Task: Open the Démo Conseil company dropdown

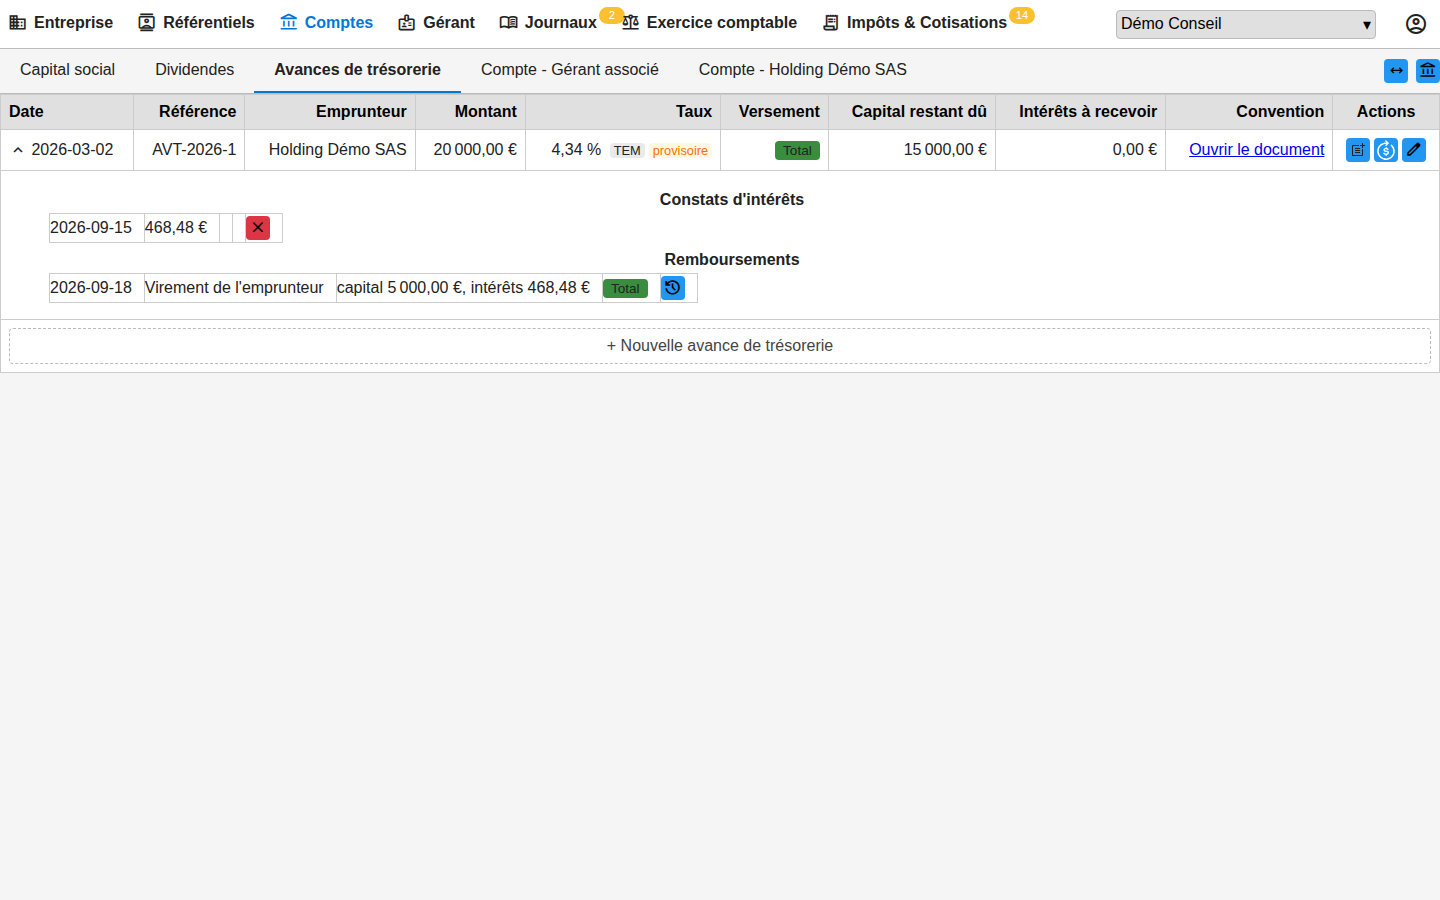Action: coord(1246,24)
